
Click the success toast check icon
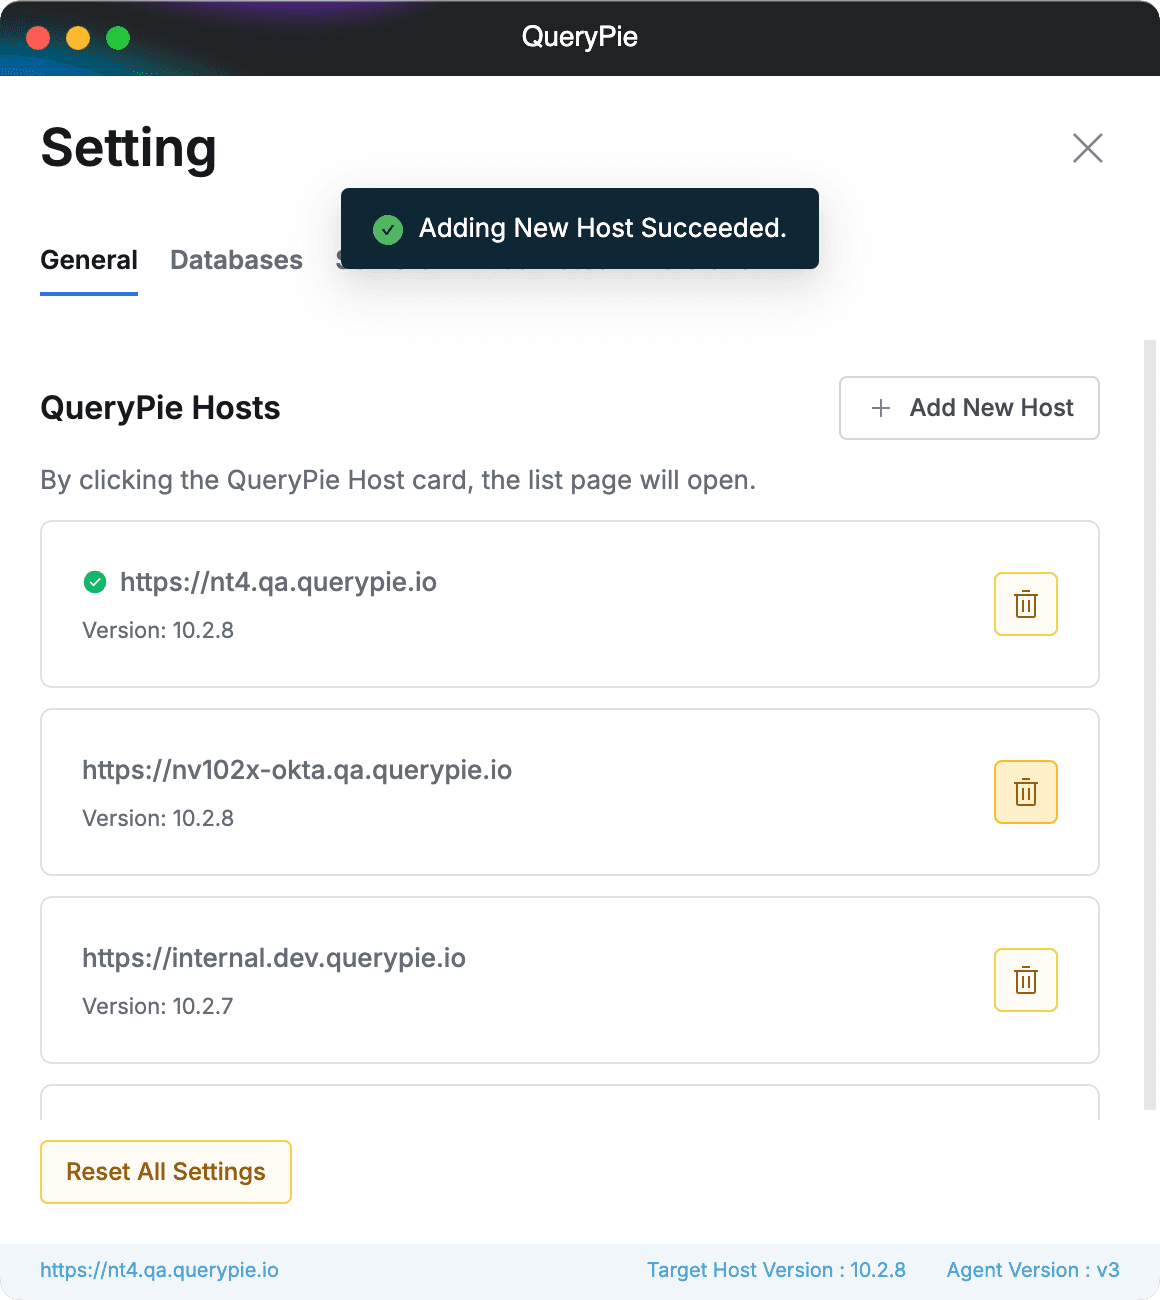[x=387, y=229]
